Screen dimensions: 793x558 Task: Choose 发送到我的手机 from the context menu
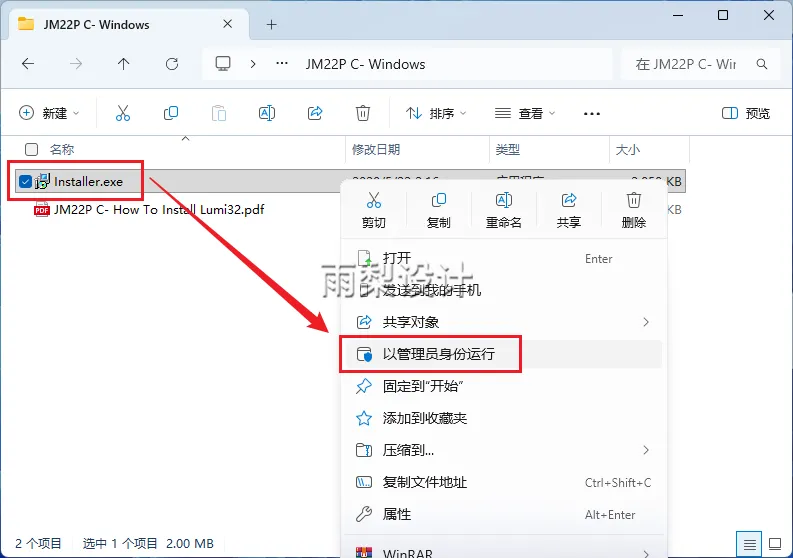tap(502, 290)
